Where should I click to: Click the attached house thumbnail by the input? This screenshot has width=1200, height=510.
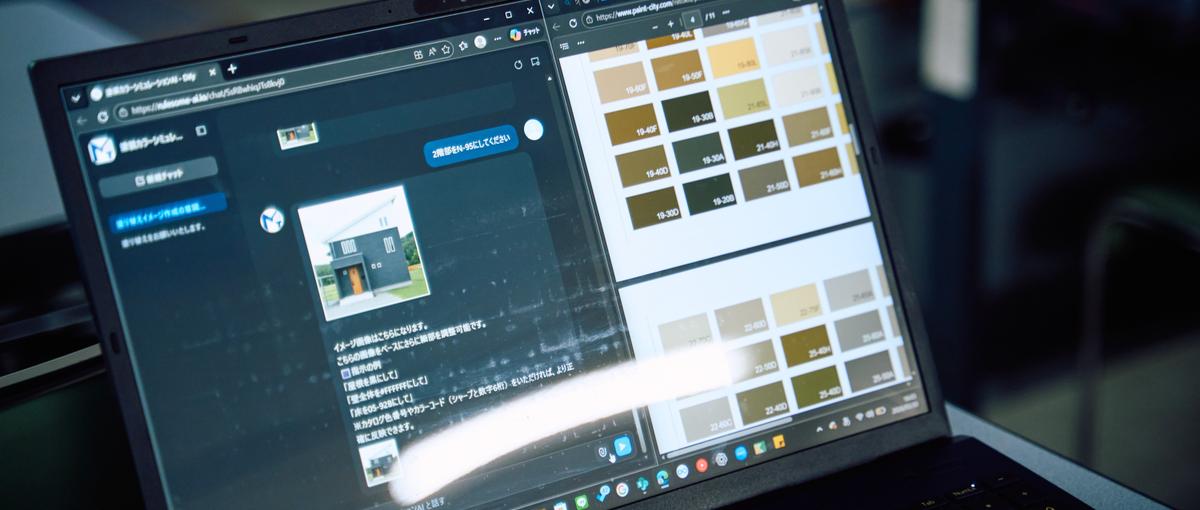coord(380,462)
